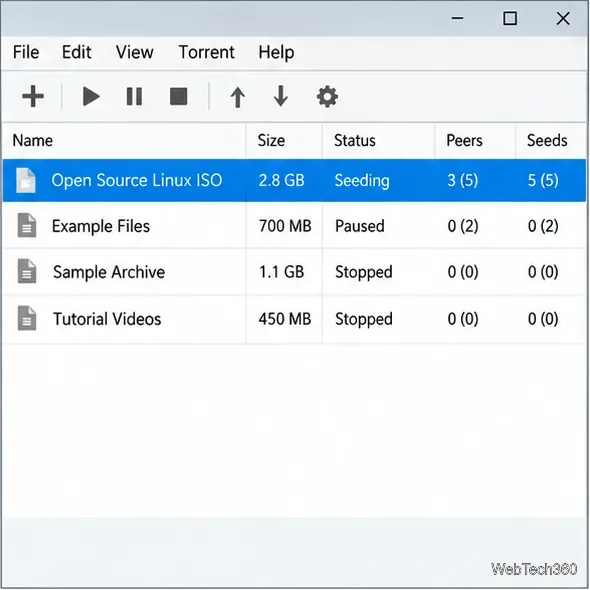Close the torrent client window
The height and width of the screenshot is (590, 590).
(563, 18)
